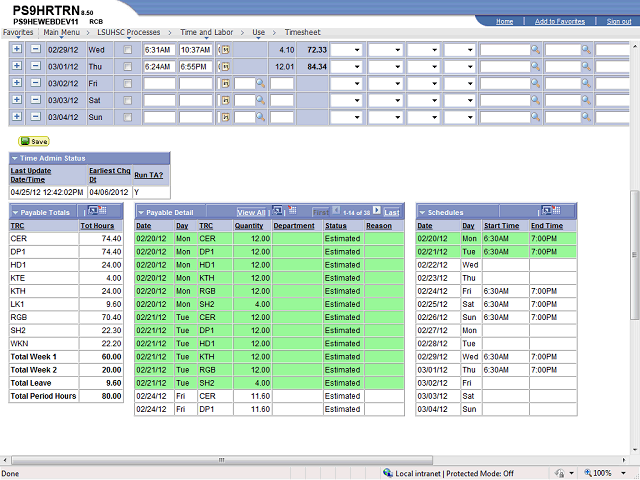
Task: Click download grid icon in Payable Detail header
Action: pyautogui.click(x=292, y=211)
